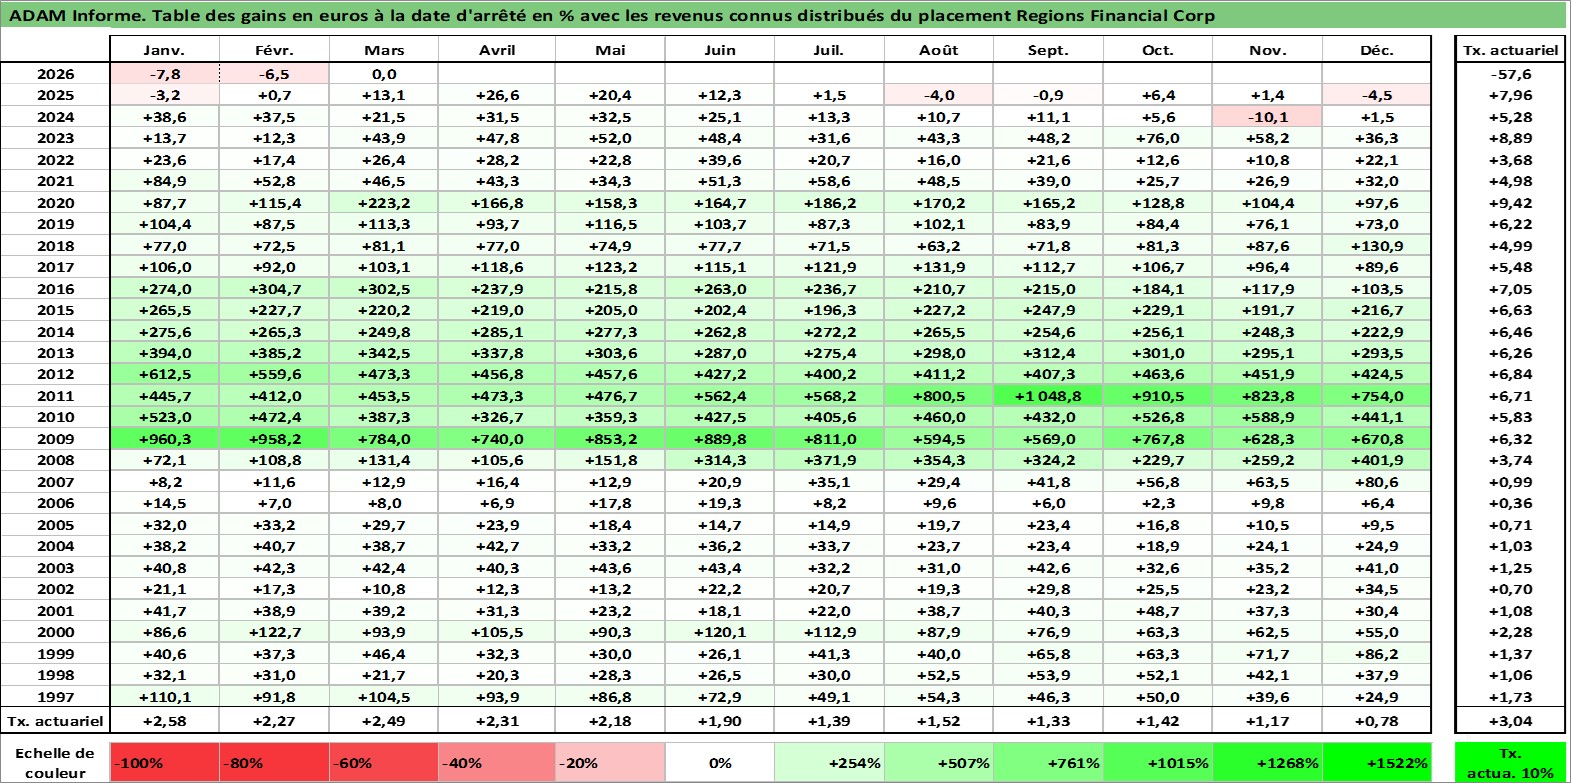Click the +1522% bright green swatch
Viewport: 1571px width, 783px height.
coord(1377,763)
